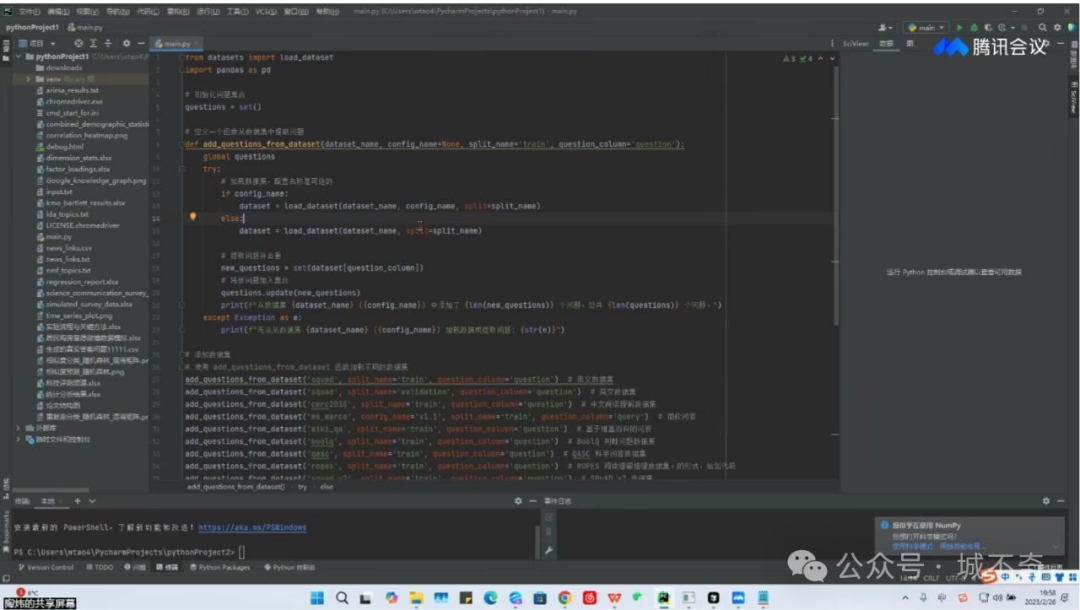Screen dimensions: 1080x610
Task: Run with coverage icon in top toolbar
Action: pos(988,28)
